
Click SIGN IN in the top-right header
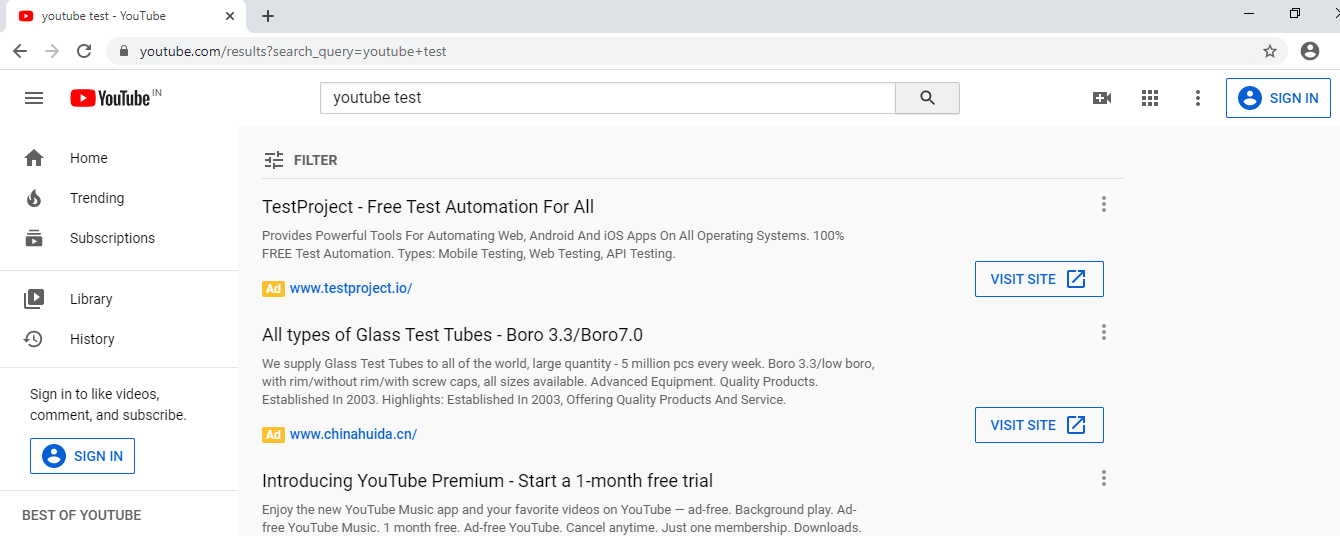click(1278, 98)
